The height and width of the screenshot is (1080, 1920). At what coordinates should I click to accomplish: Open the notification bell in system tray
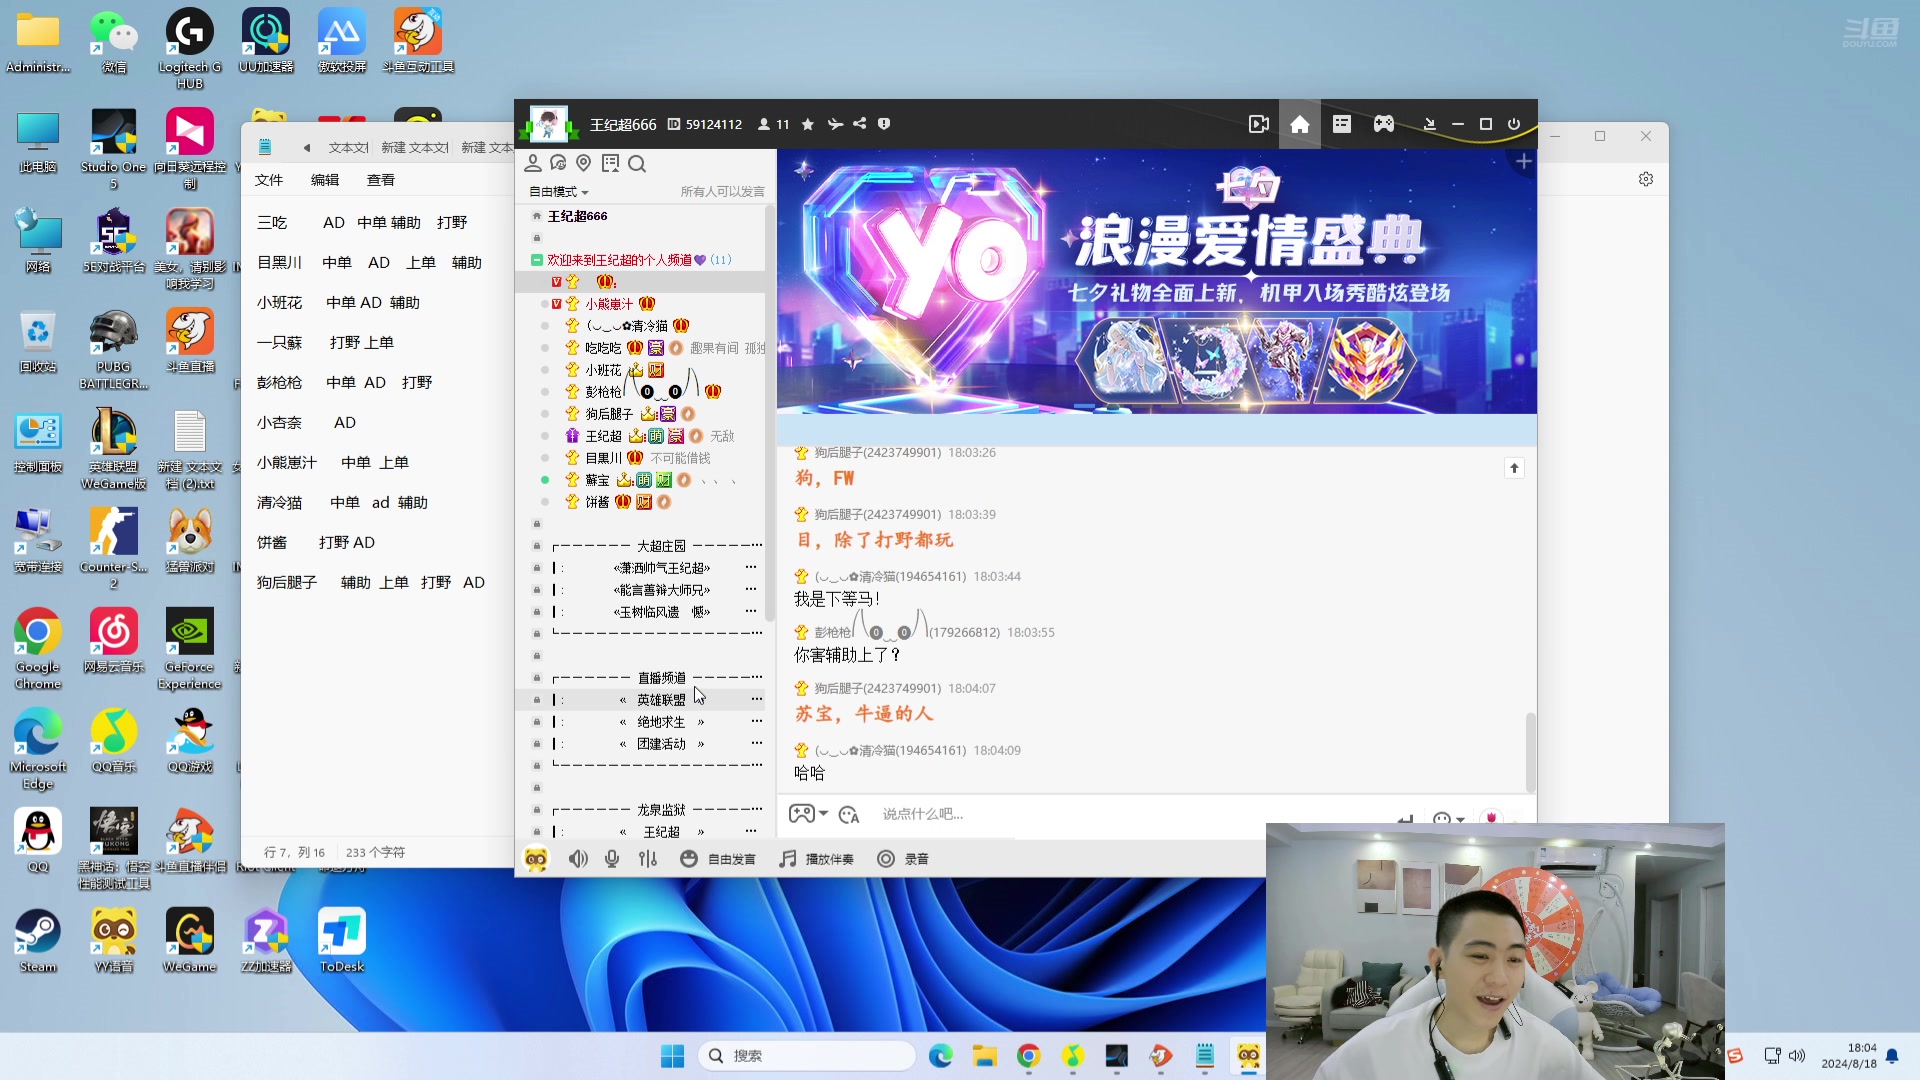tap(1892, 1056)
